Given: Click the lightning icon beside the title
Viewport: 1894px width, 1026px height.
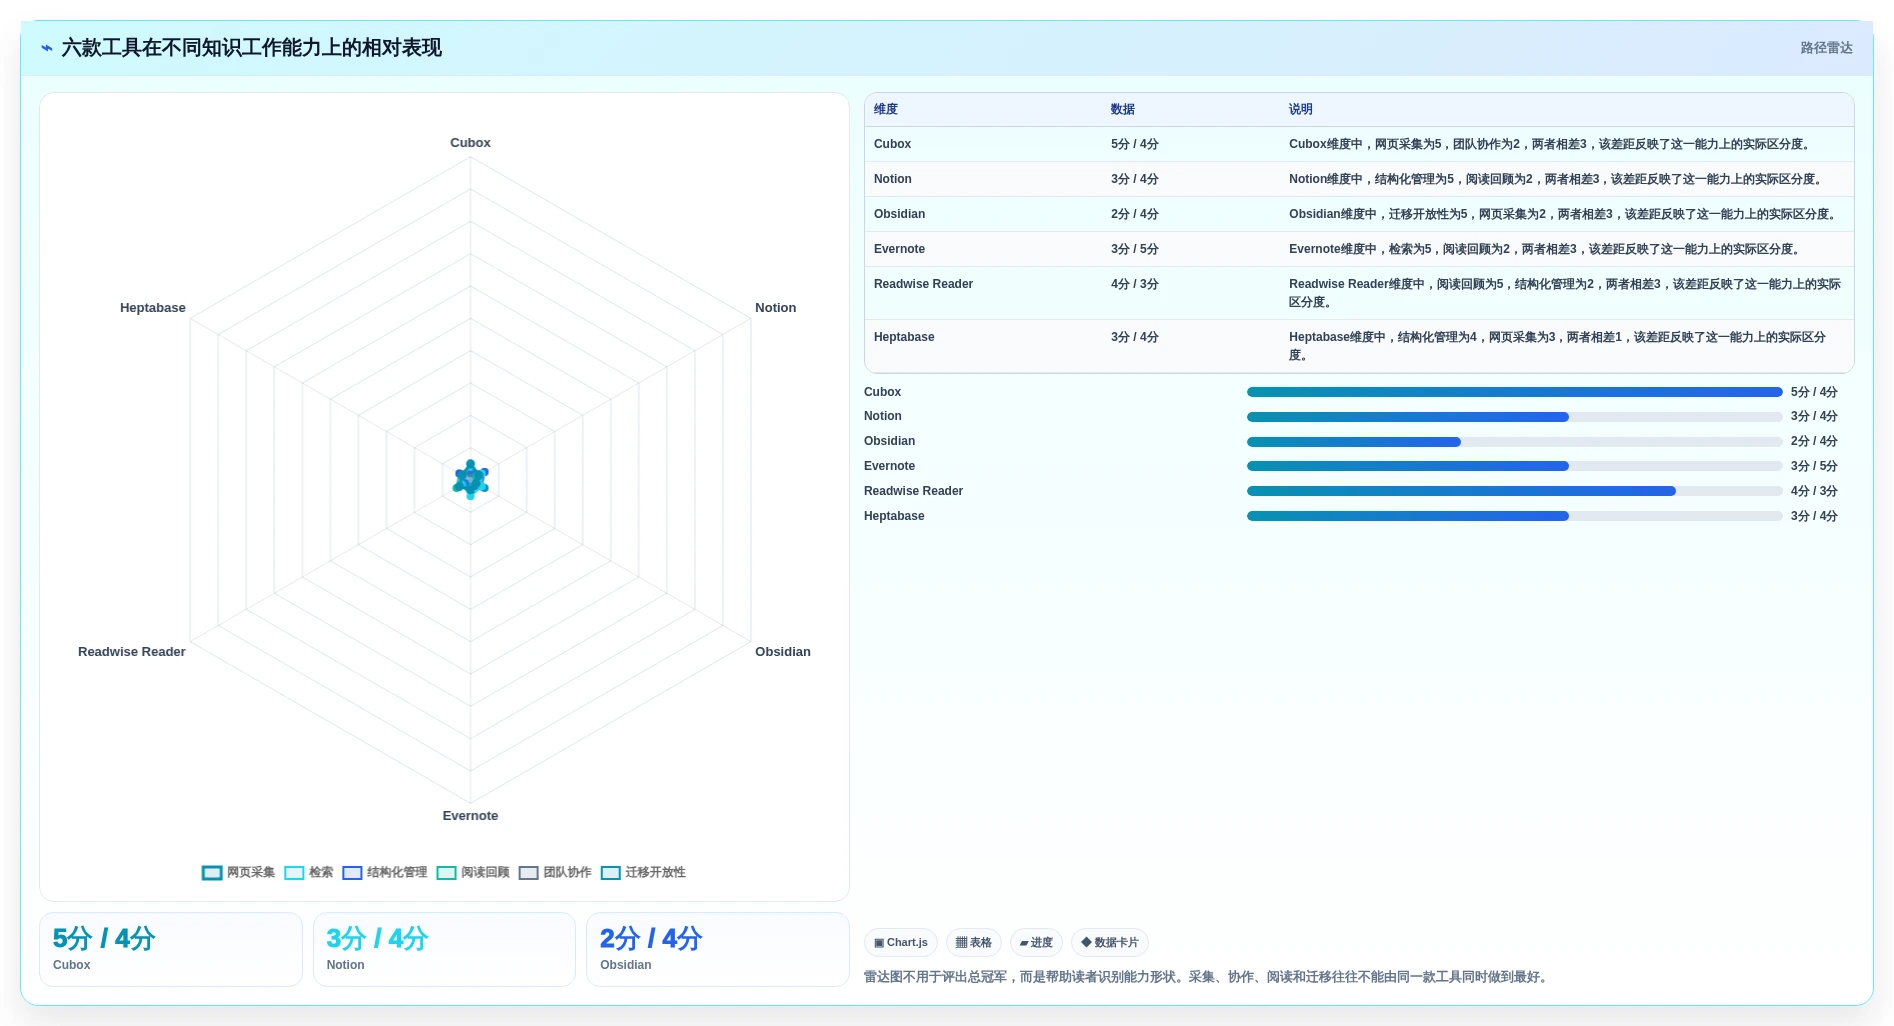Looking at the screenshot, I should [x=46, y=48].
